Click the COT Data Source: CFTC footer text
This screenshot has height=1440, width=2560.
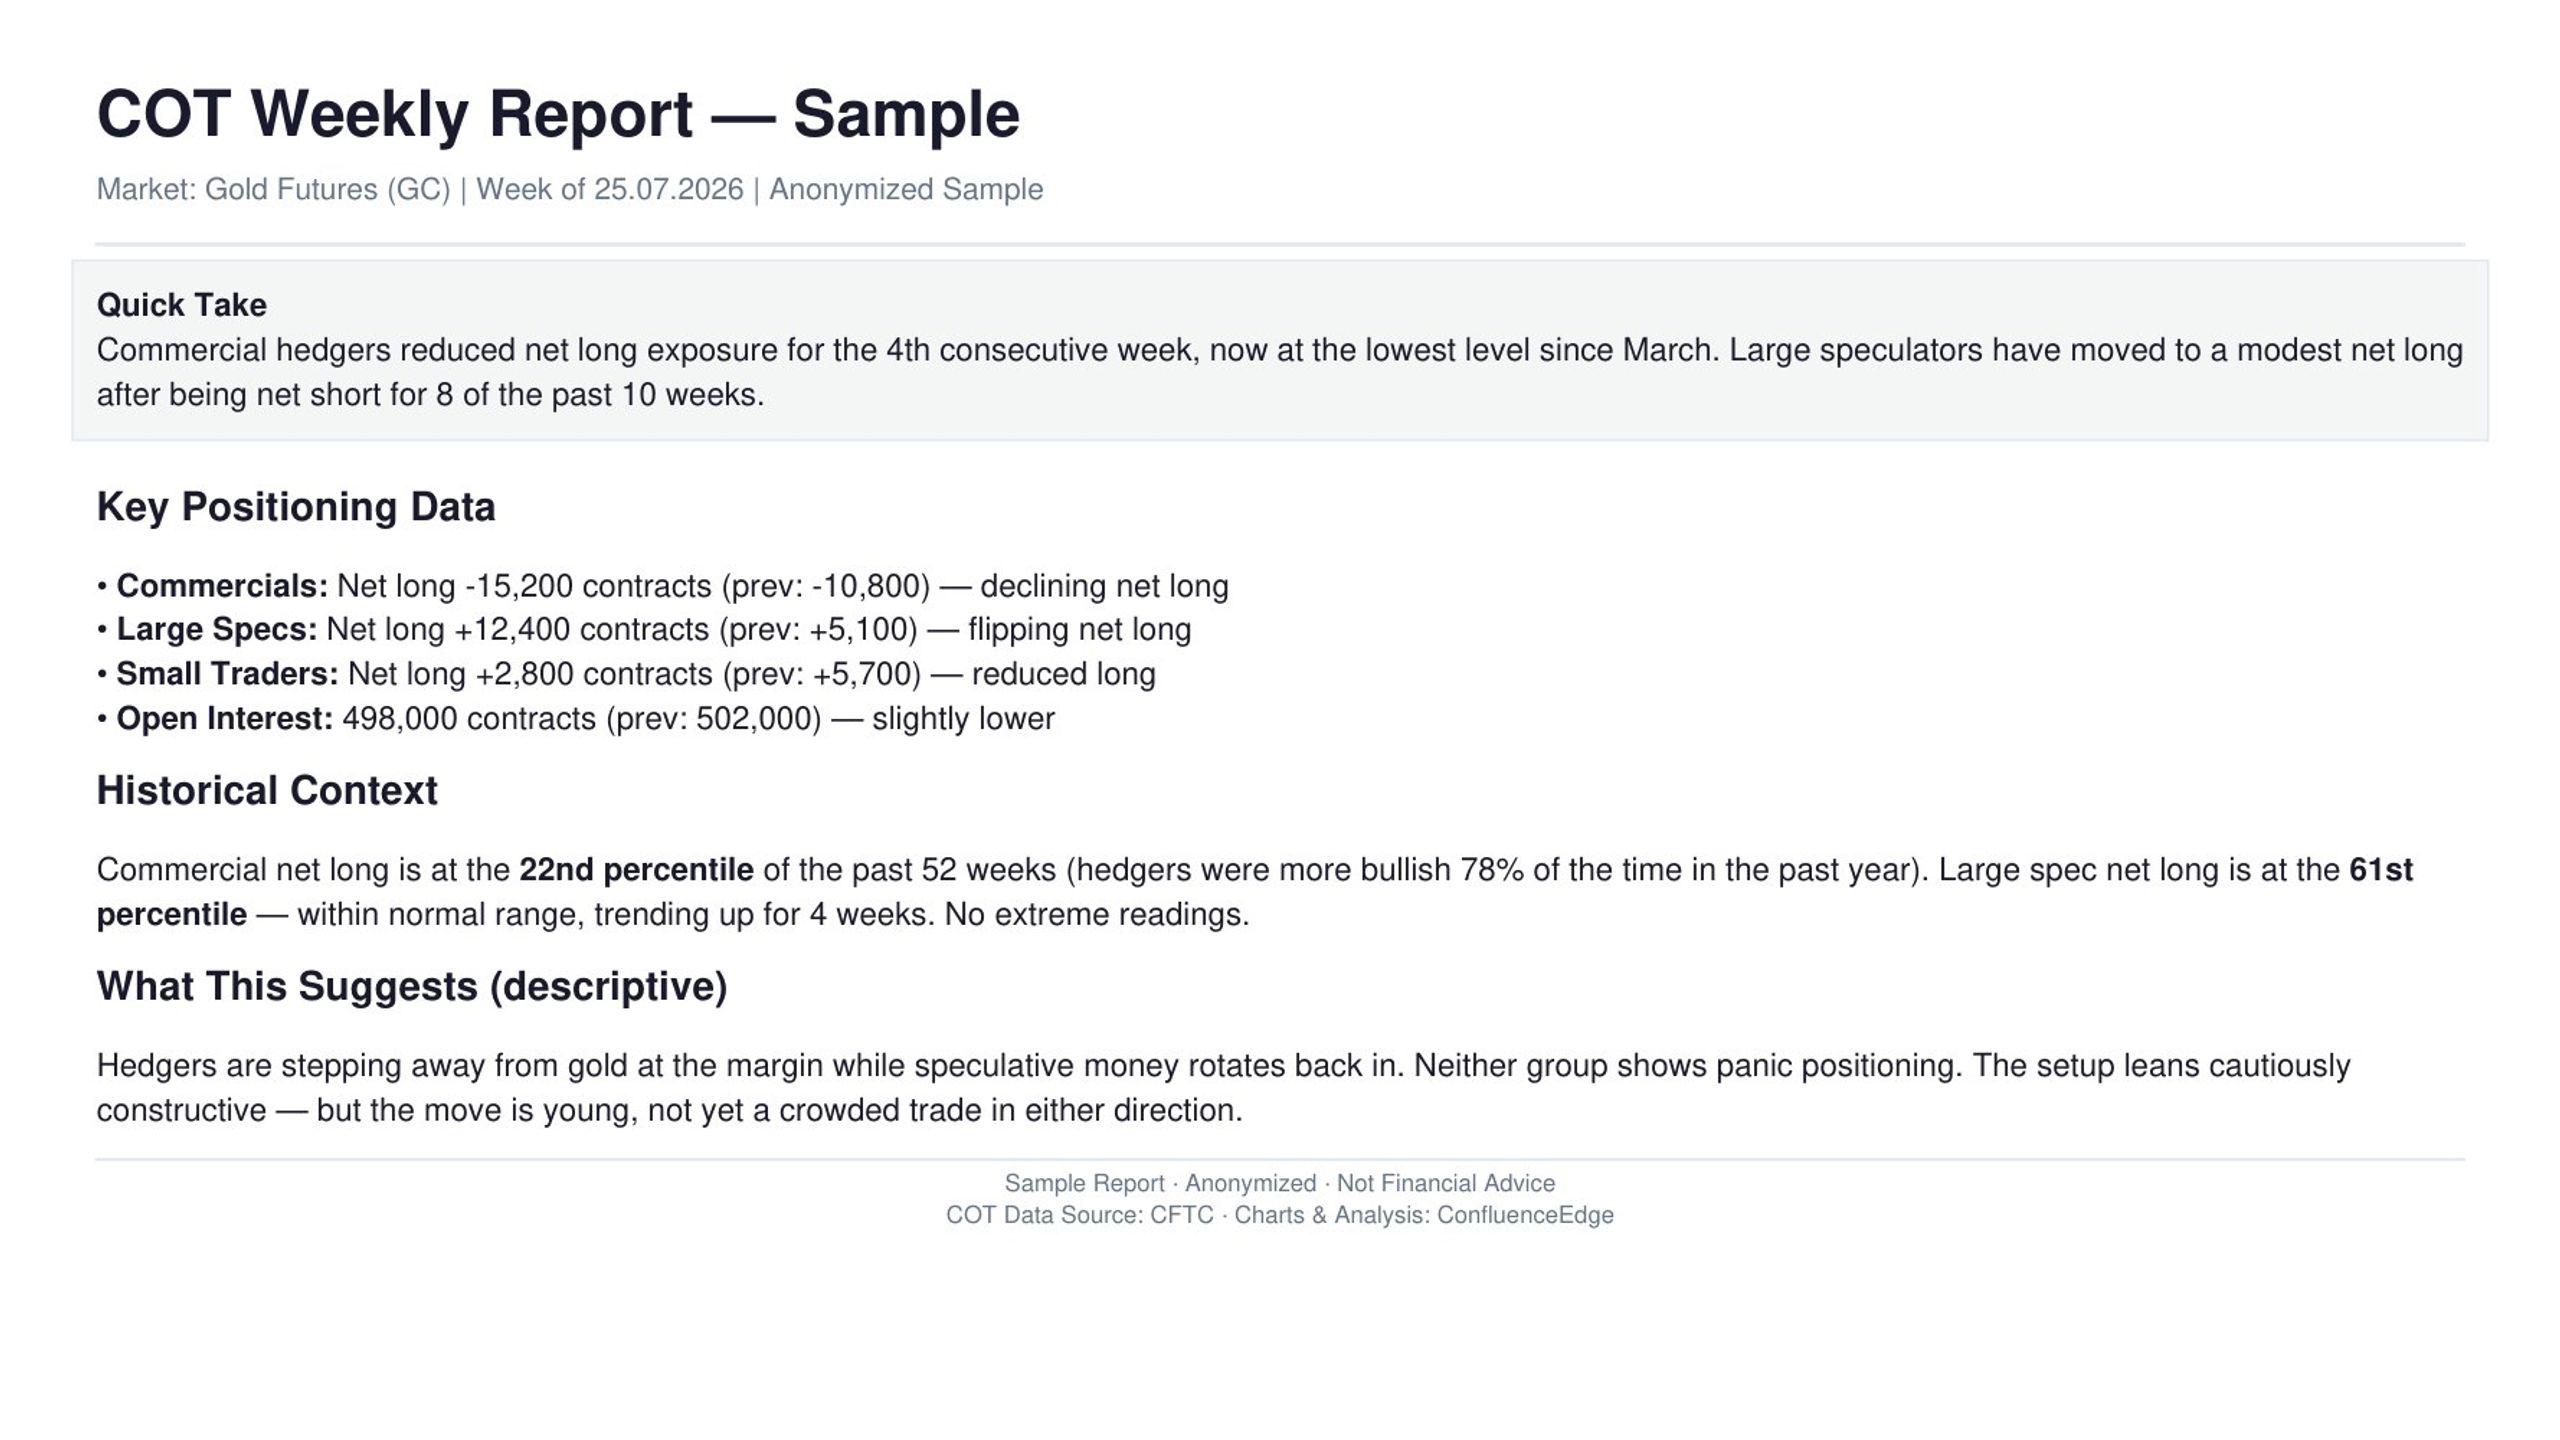tap(1080, 1216)
